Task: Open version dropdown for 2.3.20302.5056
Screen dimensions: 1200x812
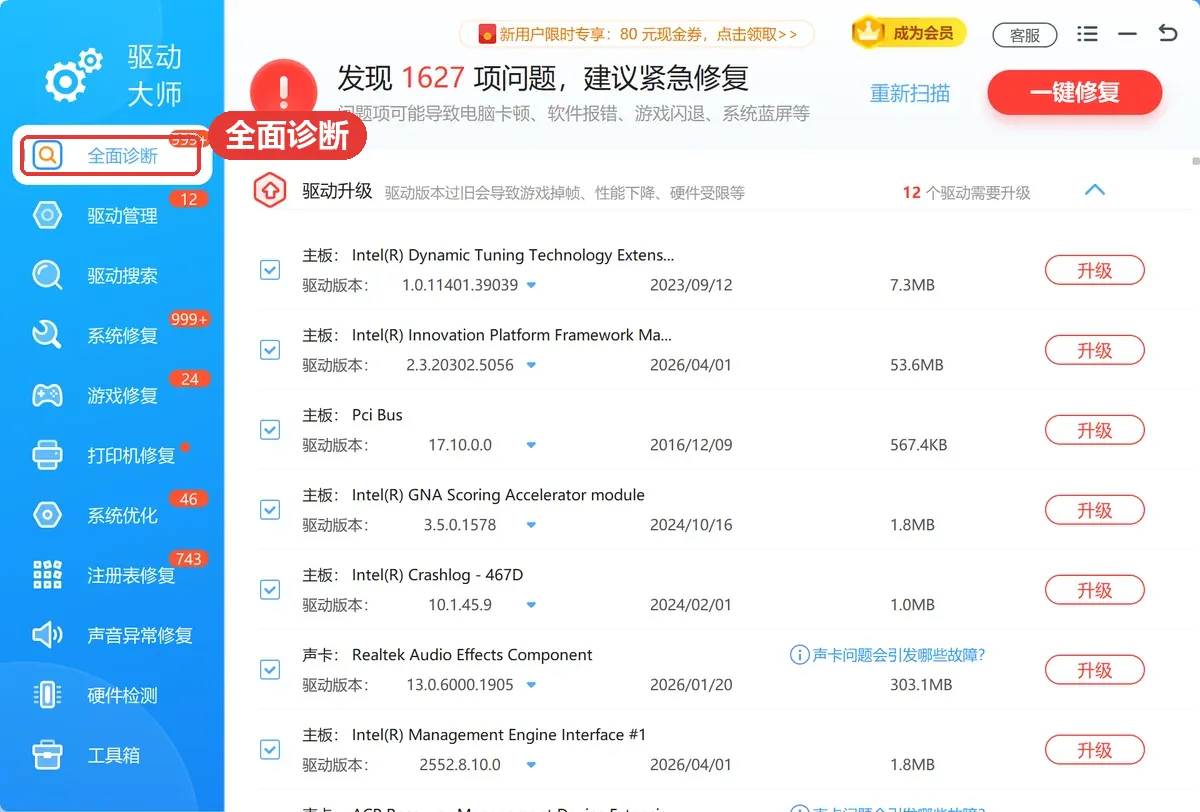Action: pyautogui.click(x=532, y=365)
